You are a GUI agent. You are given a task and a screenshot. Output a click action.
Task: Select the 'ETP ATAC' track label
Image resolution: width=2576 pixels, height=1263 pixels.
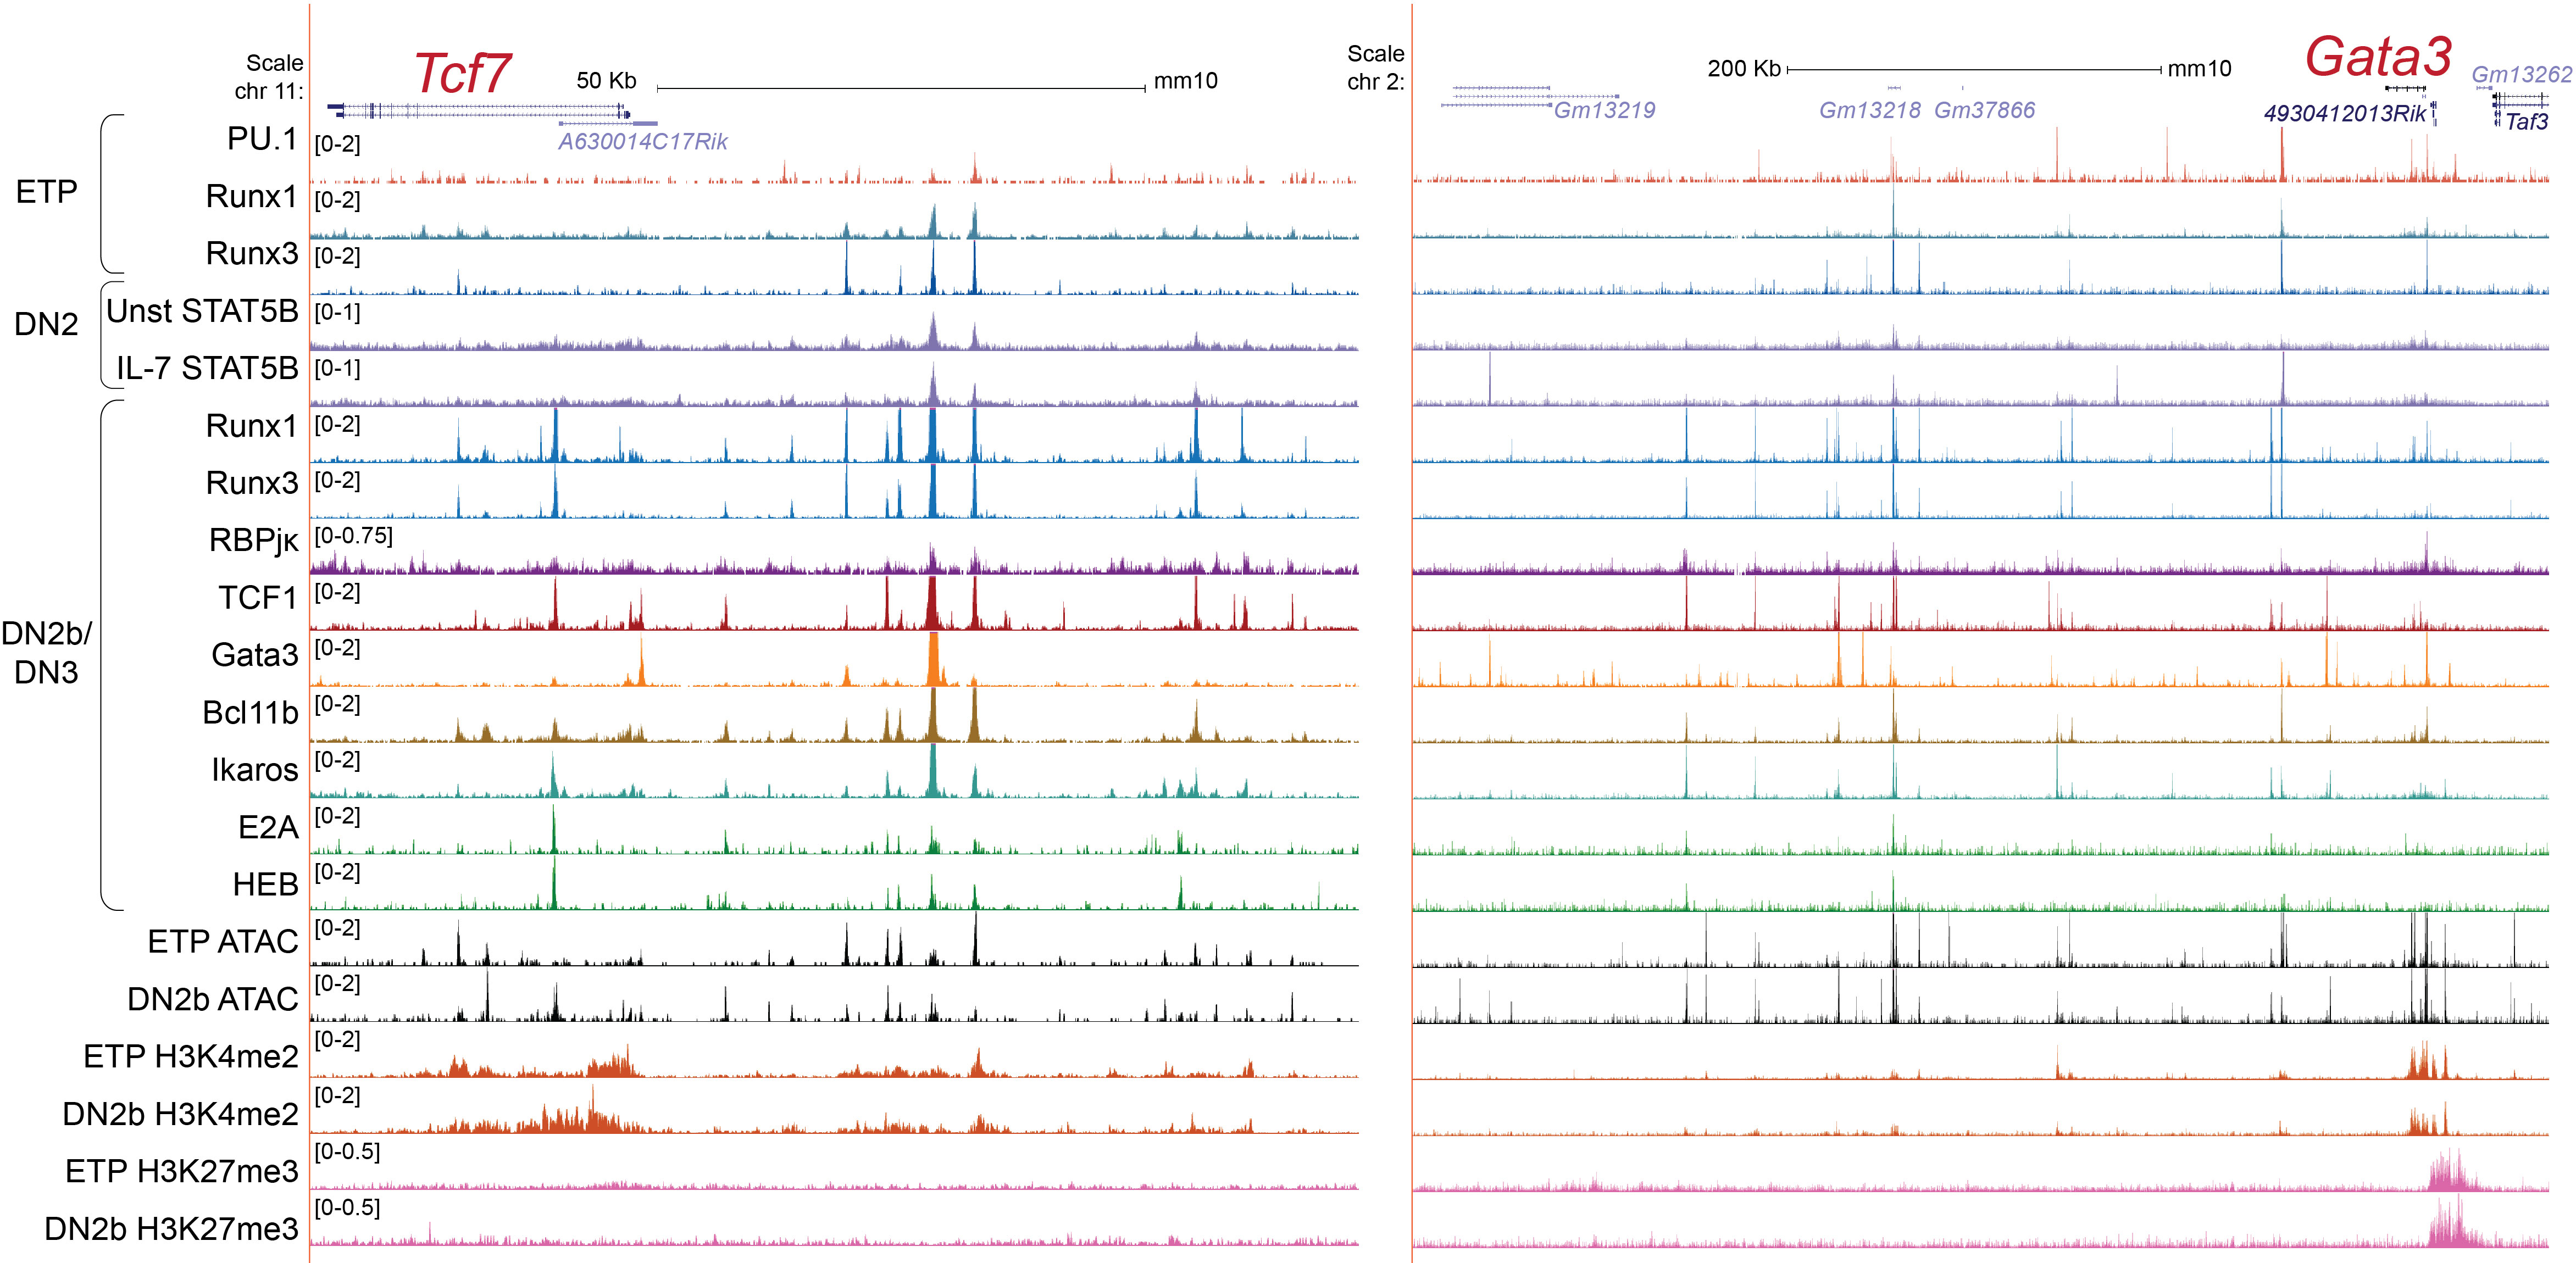[x=223, y=942]
